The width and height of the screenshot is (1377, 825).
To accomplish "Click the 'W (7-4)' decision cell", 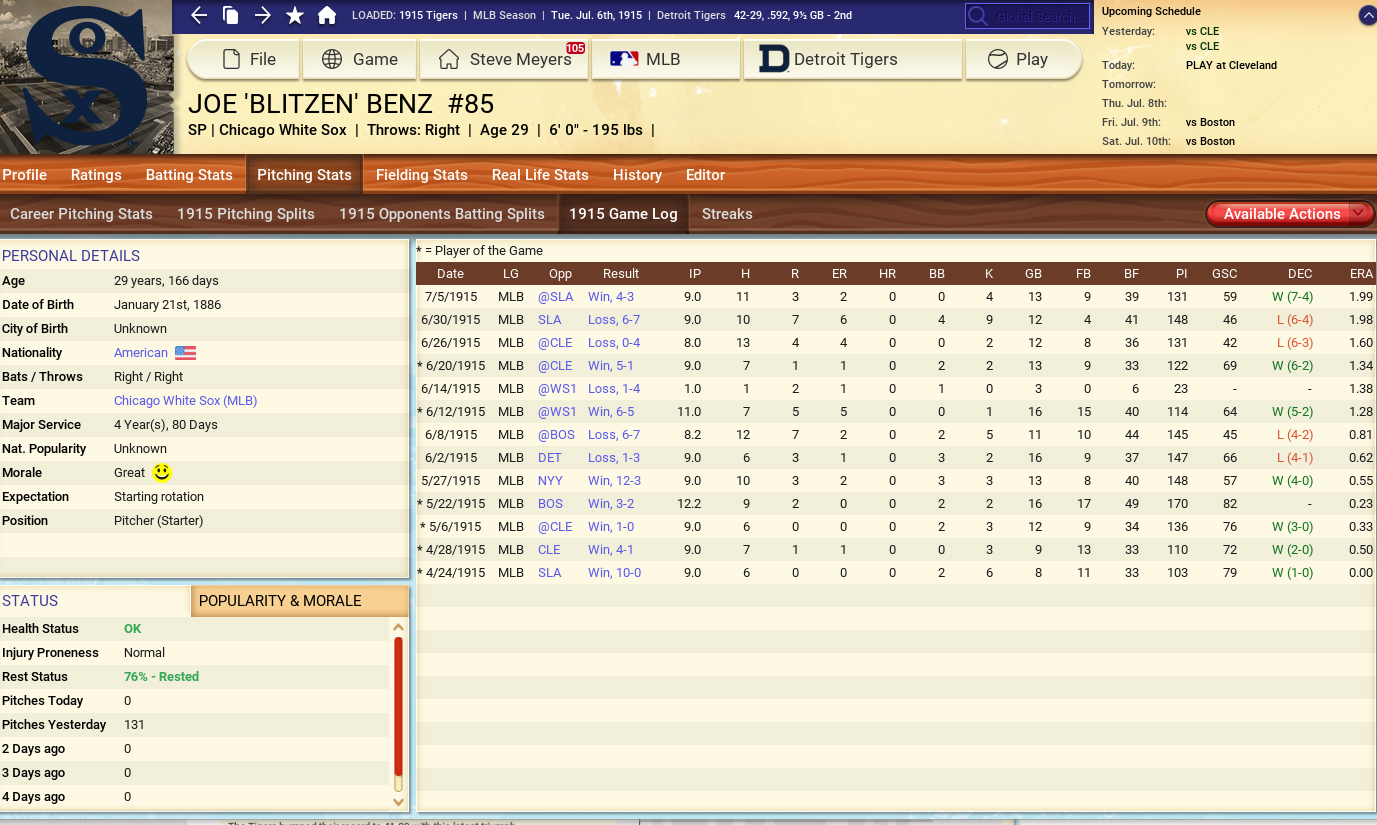I will coord(1292,297).
